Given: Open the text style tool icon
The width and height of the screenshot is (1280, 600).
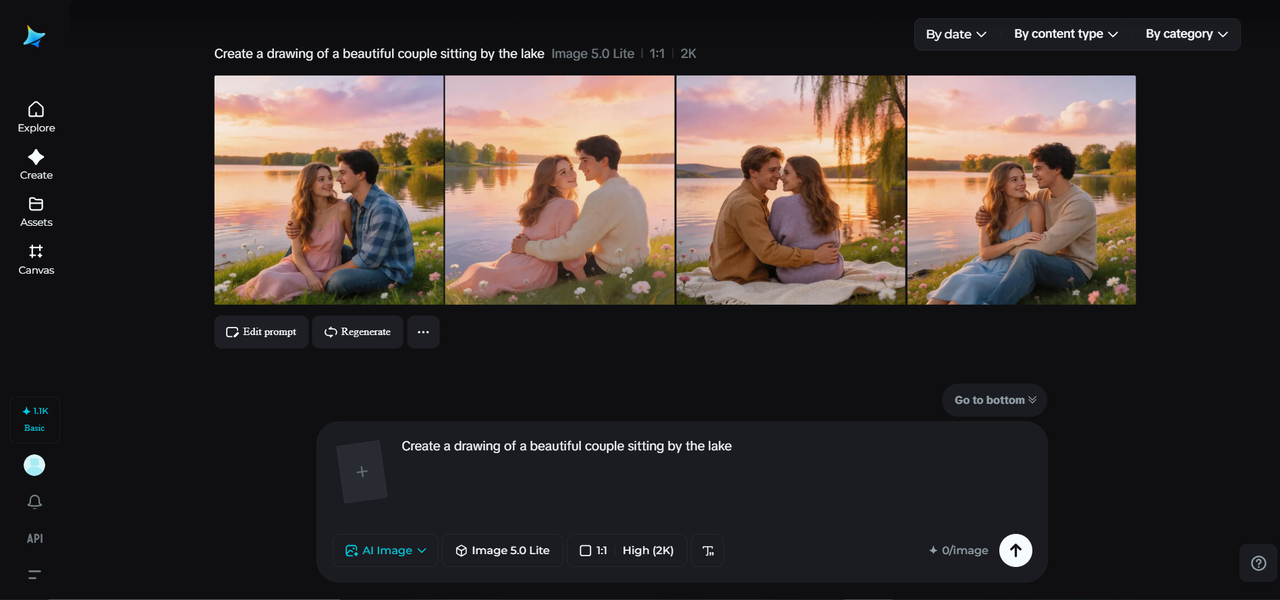Looking at the screenshot, I should pos(708,550).
